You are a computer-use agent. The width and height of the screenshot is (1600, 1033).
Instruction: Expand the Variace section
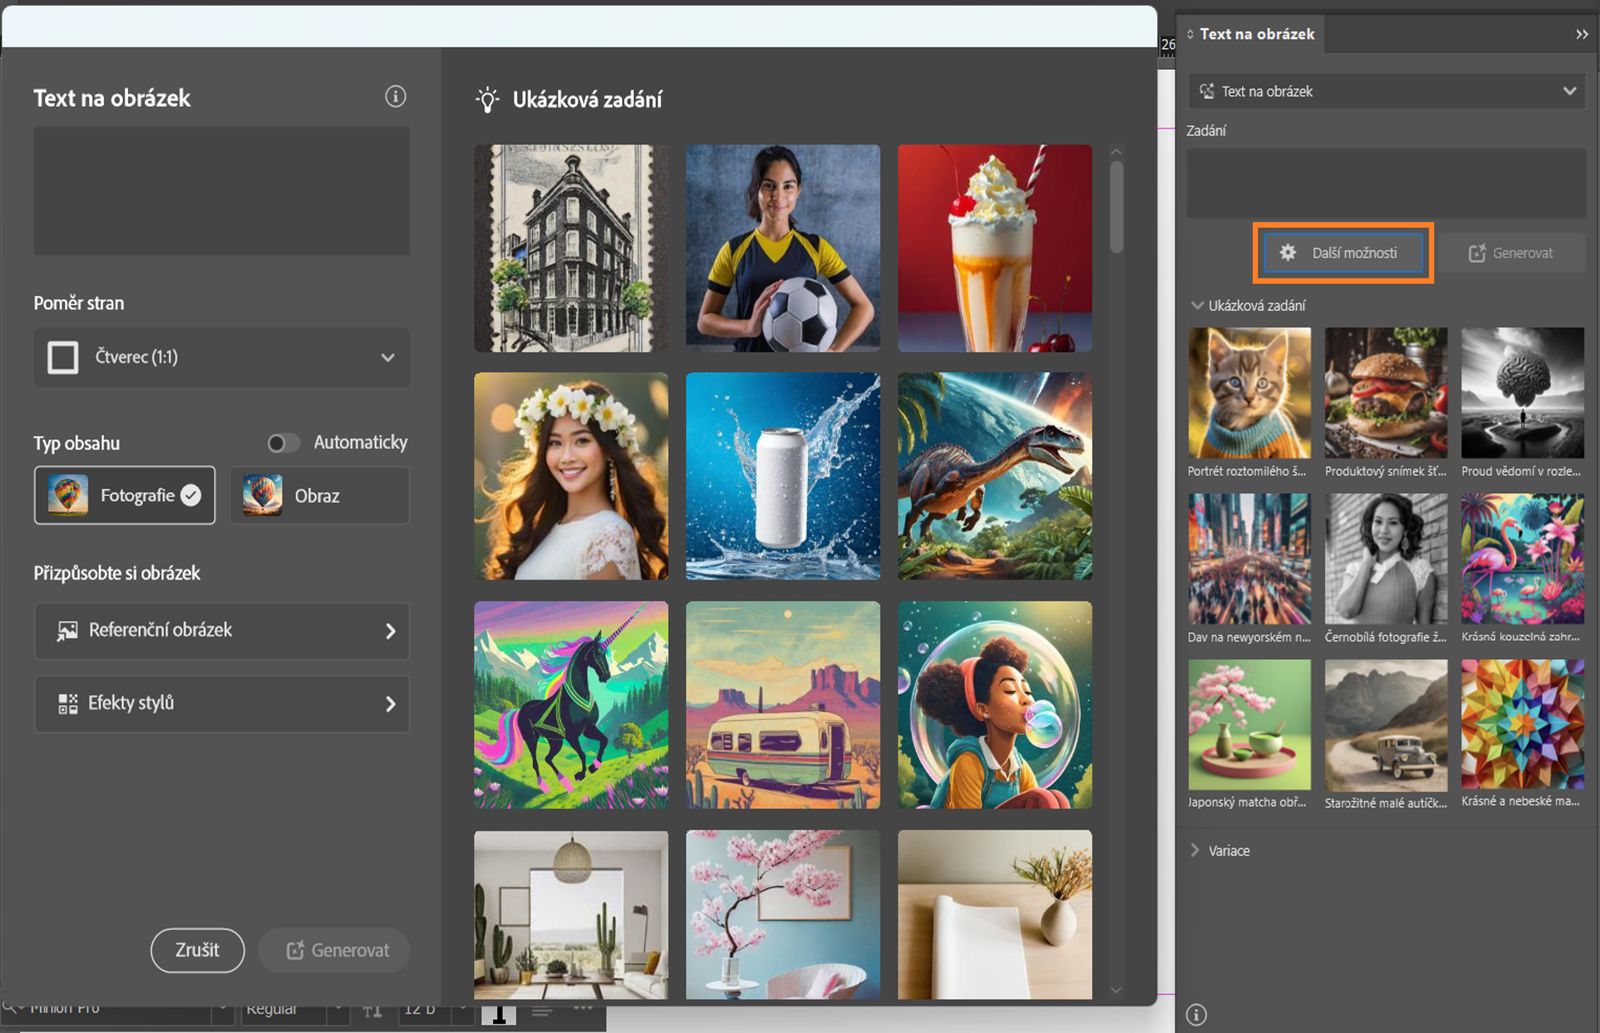pyautogui.click(x=1196, y=850)
